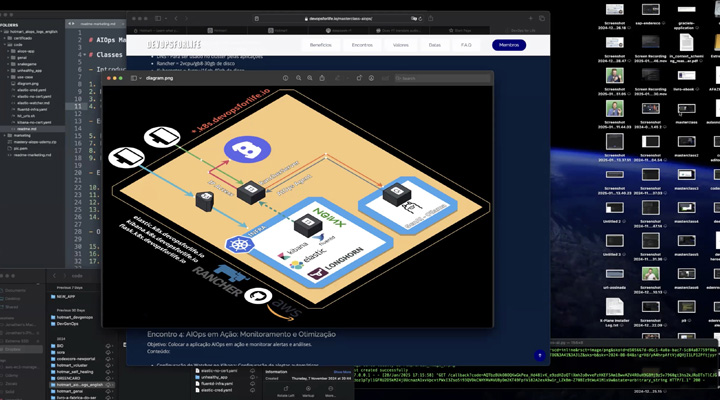The image size is (720, 400).
Task: Click the Safari reader page icon
Action: point(257,18)
